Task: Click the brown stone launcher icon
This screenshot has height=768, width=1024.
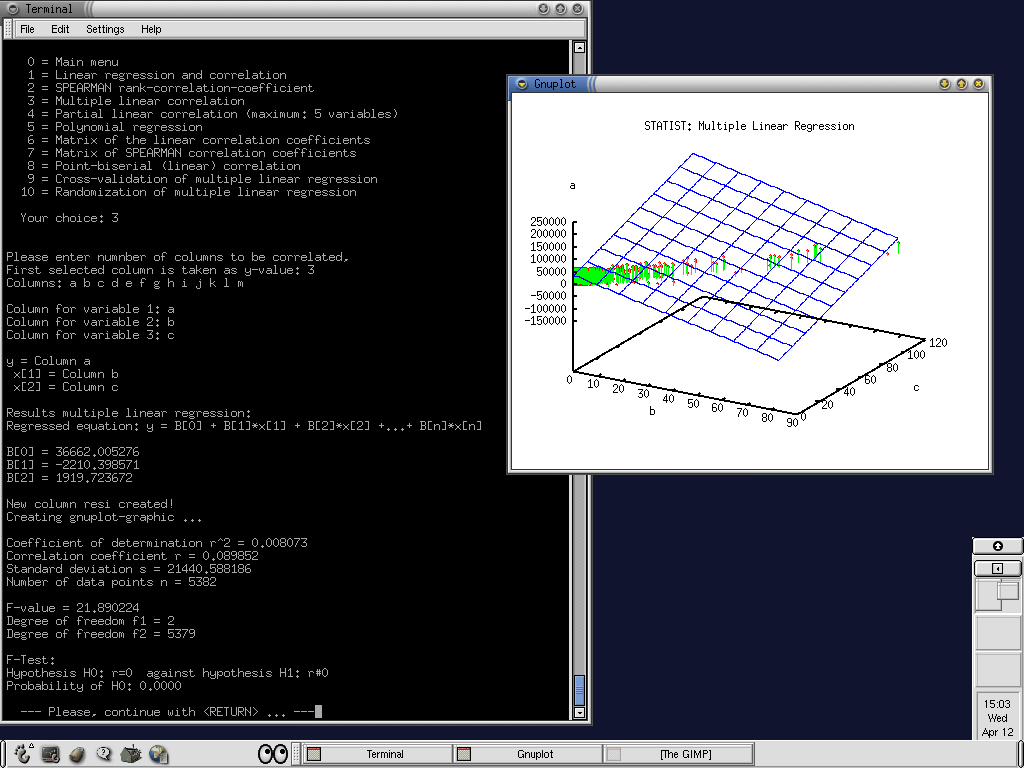Action: pos(77,754)
